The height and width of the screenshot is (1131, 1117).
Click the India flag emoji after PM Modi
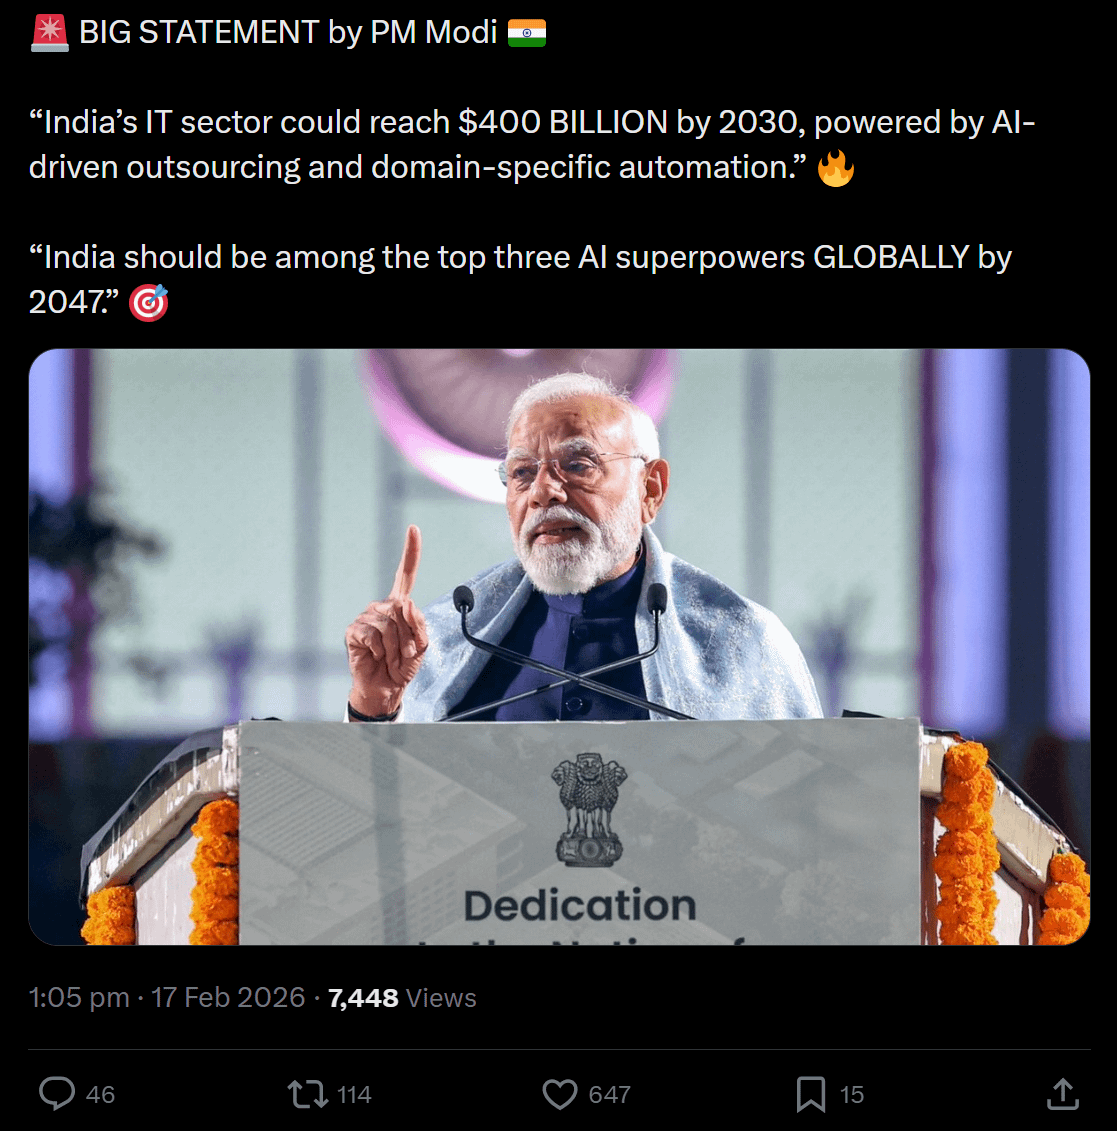point(527,32)
